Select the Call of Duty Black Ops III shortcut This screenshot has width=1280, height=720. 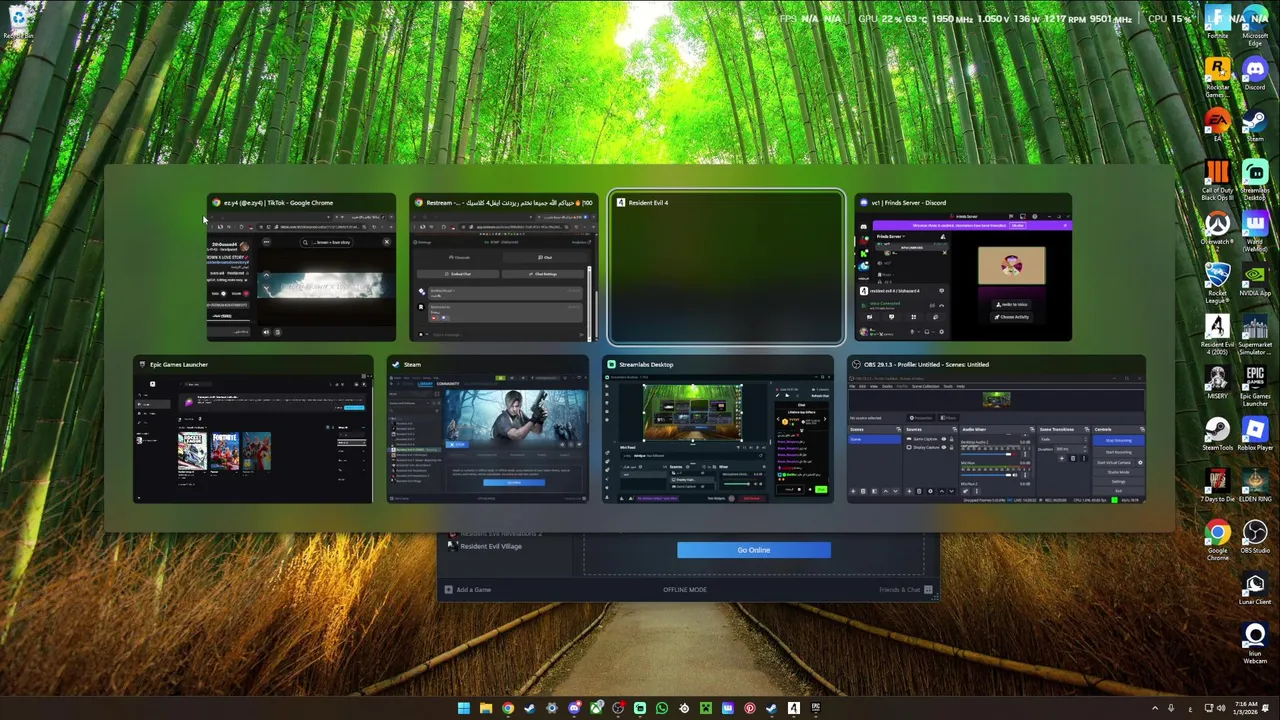pyautogui.click(x=1217, y=180)
